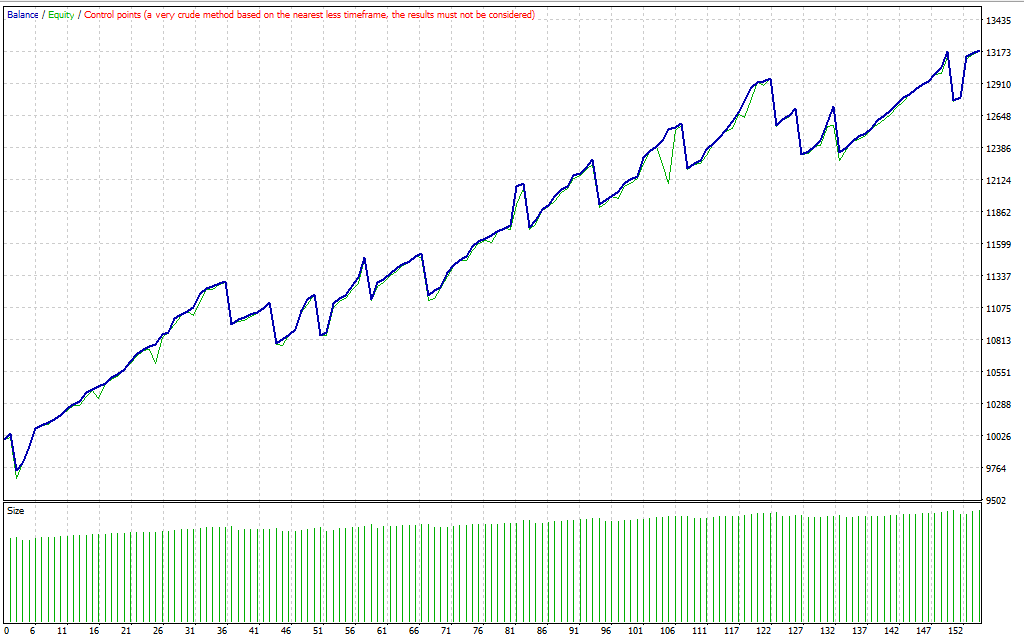Click the 0 mark on the horizontal axis
Viewport: 1024px width, 640px height.
coord(6,631)
